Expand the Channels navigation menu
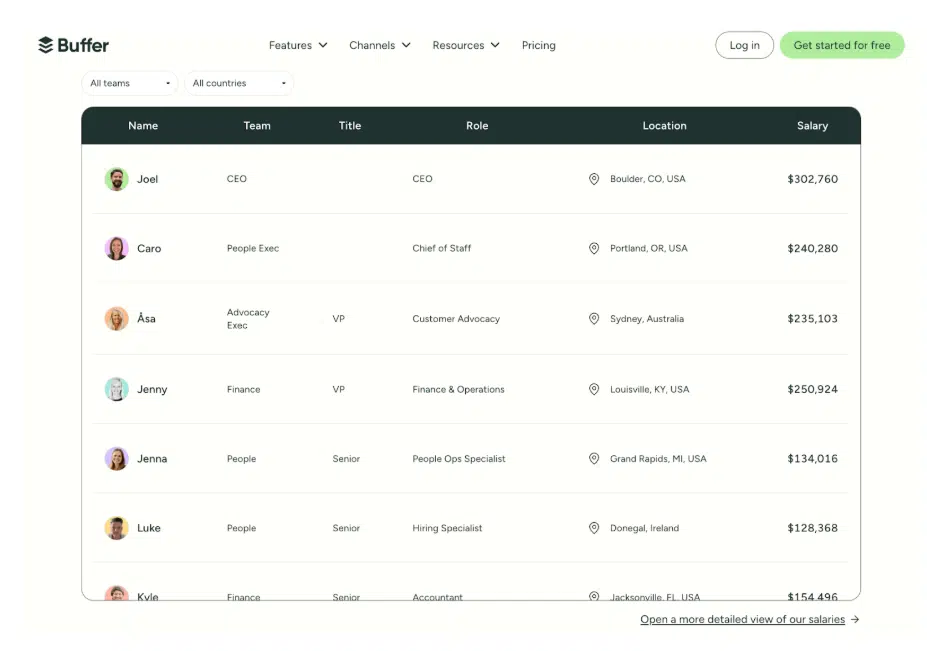Viewport: 927px width, 651px height. click(380, 45)
